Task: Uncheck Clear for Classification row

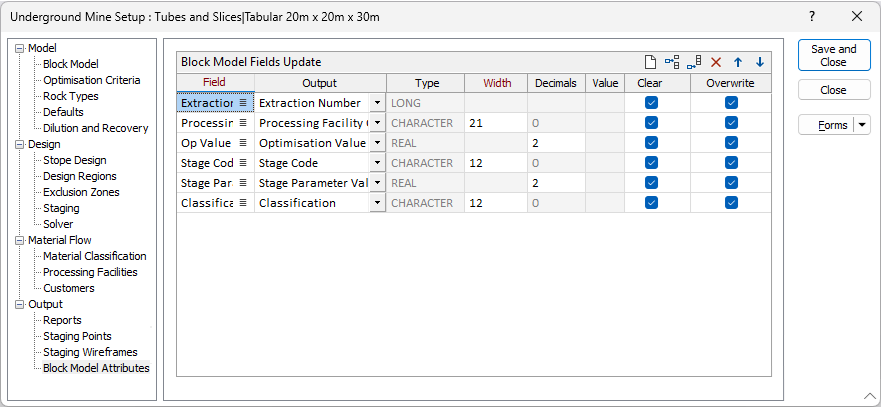Action: point(652,202)
